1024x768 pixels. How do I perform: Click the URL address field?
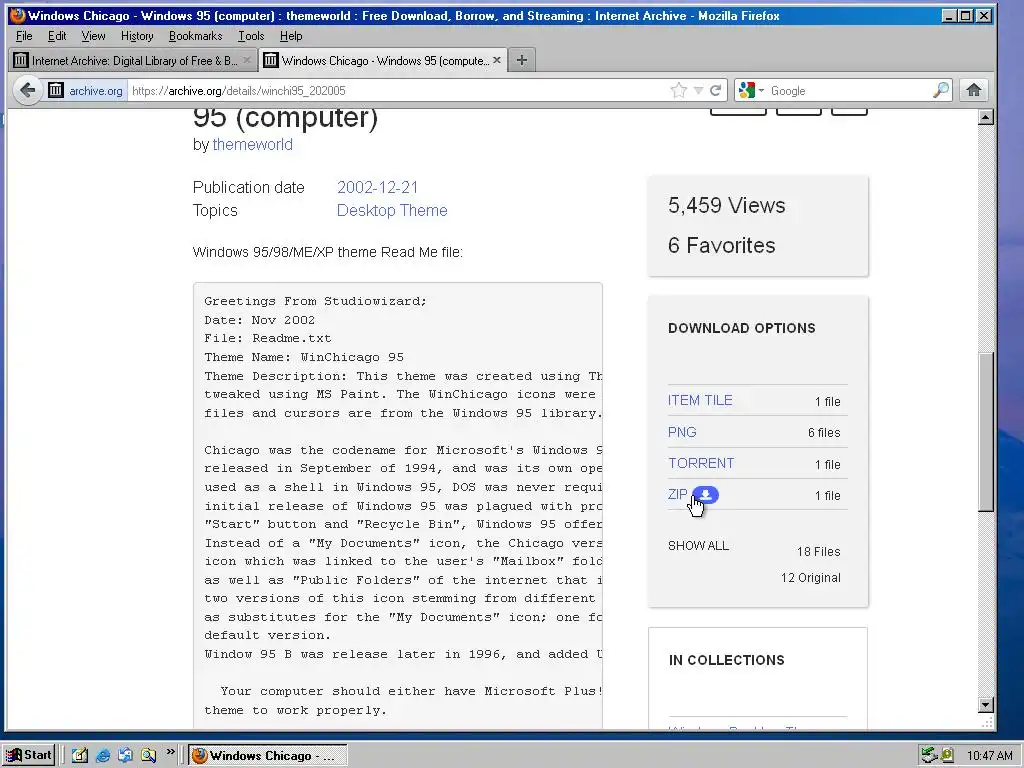398,91
